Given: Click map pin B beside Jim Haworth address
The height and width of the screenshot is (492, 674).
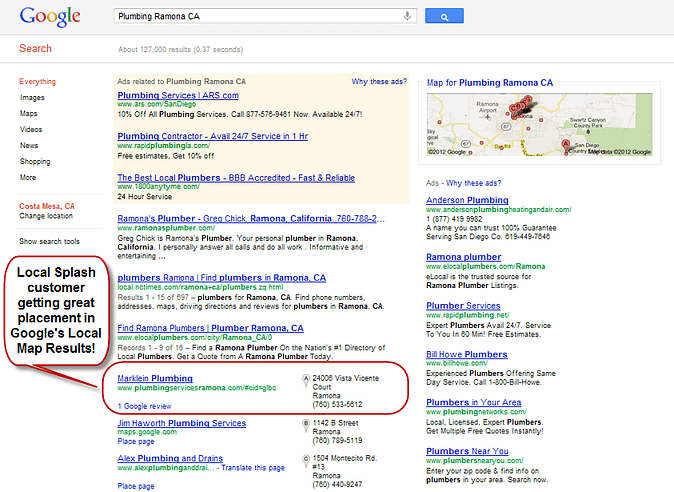Looking at the screenshot, I should [306, 425].
